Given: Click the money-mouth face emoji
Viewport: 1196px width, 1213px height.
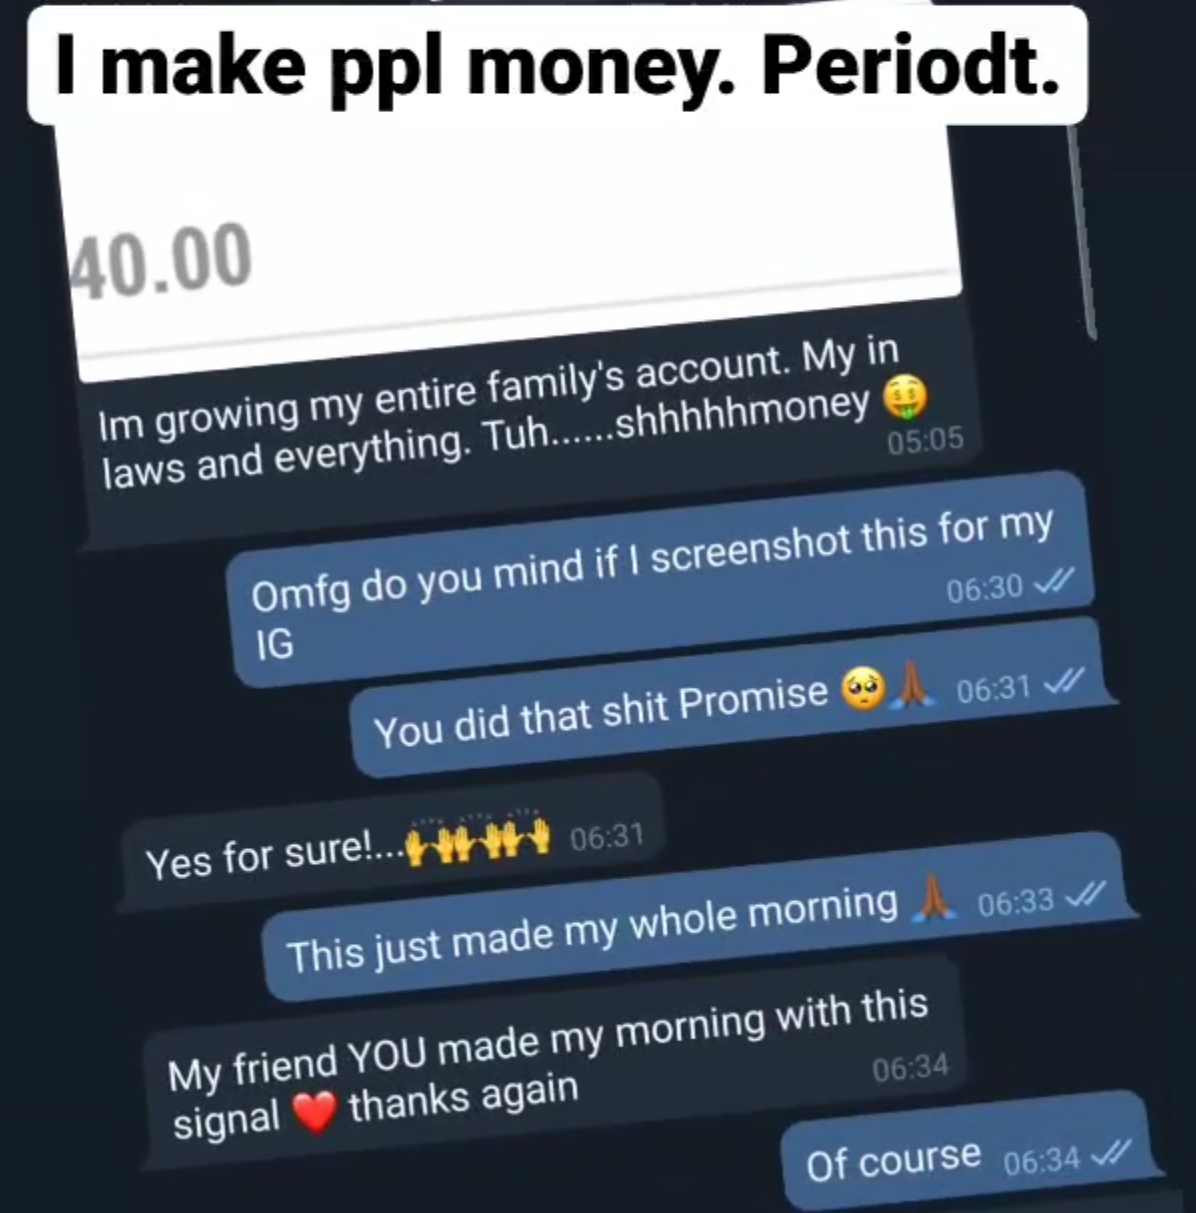Looking at the screenshot, I should (x=906, y=398).
